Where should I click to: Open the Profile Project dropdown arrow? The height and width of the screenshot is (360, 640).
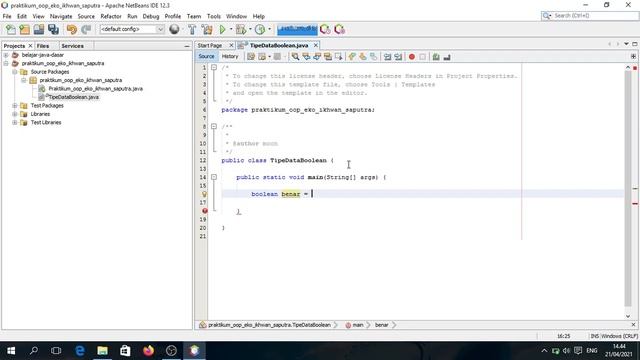[269, 29]
